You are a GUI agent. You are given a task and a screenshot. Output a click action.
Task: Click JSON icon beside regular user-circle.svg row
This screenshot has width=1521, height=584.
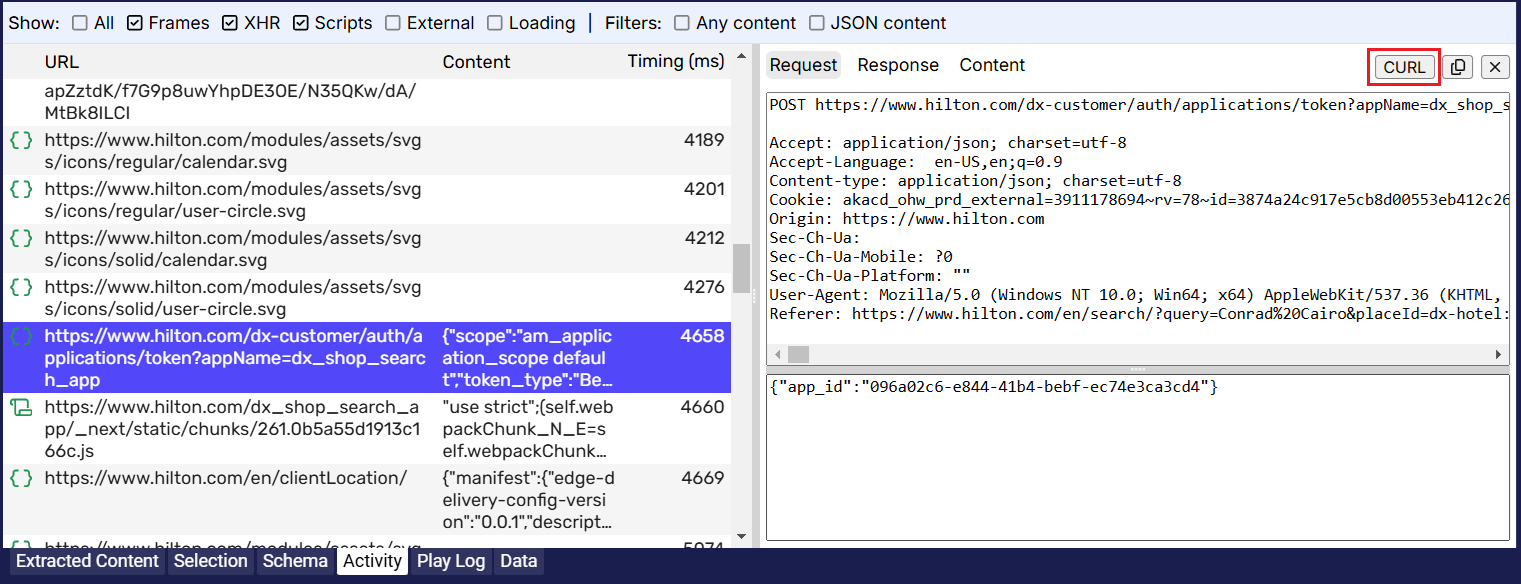pyautogui.click(x=21, y=190)
